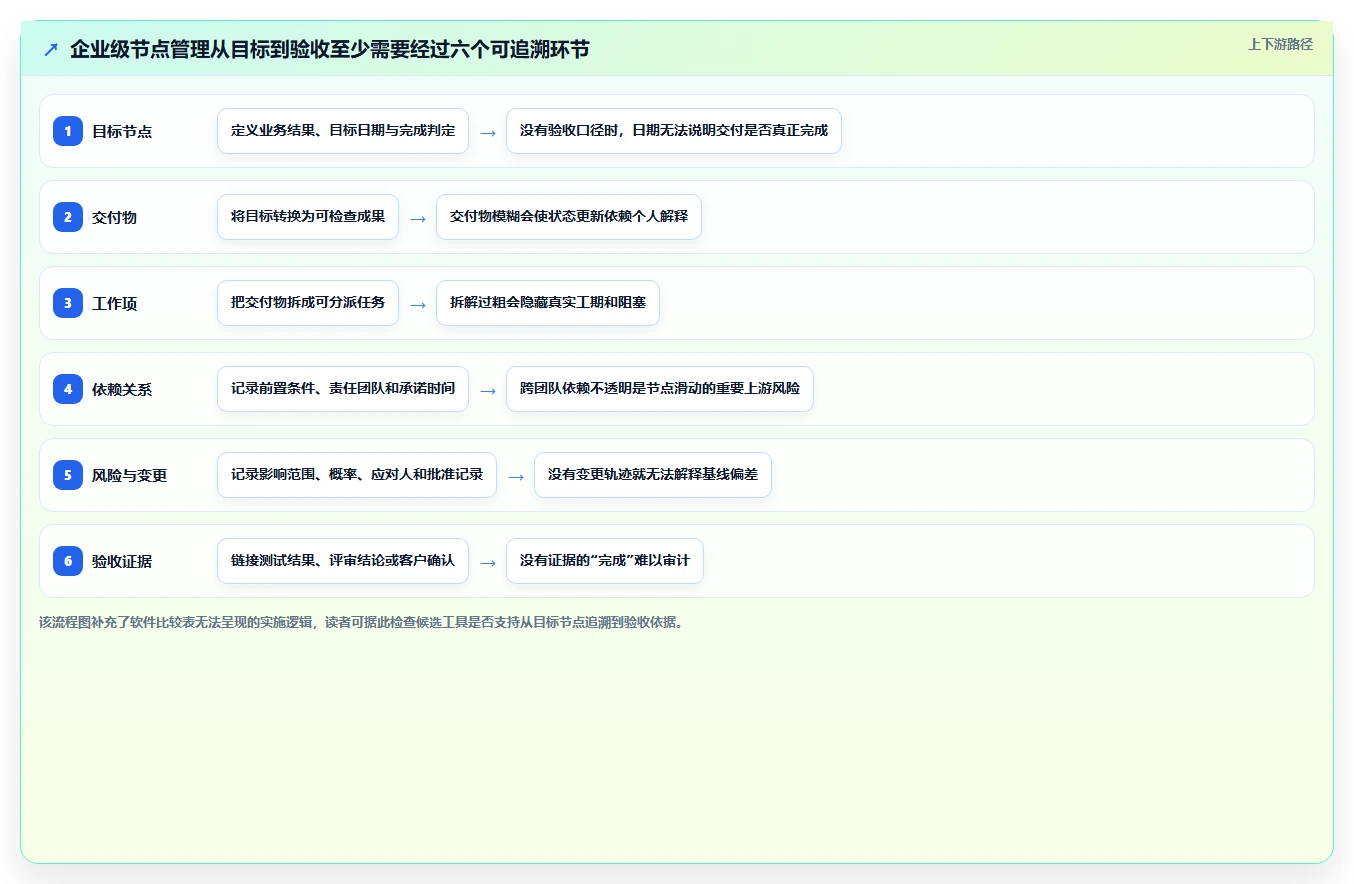Select the number 5 step badge

68,475
